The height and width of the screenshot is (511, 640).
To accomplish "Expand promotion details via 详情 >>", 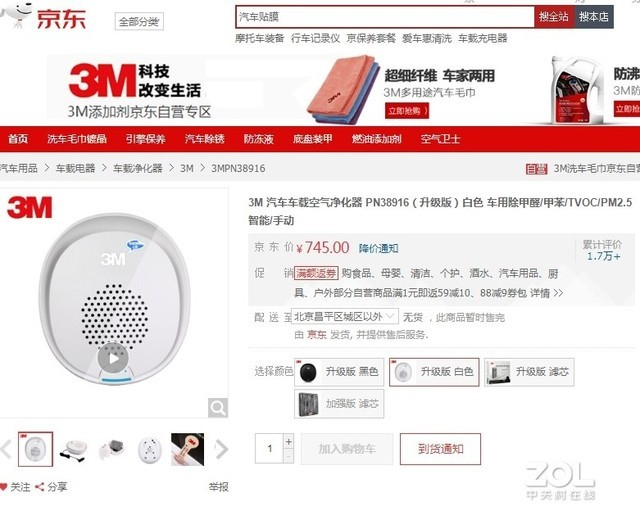I will tap(547, 293).
